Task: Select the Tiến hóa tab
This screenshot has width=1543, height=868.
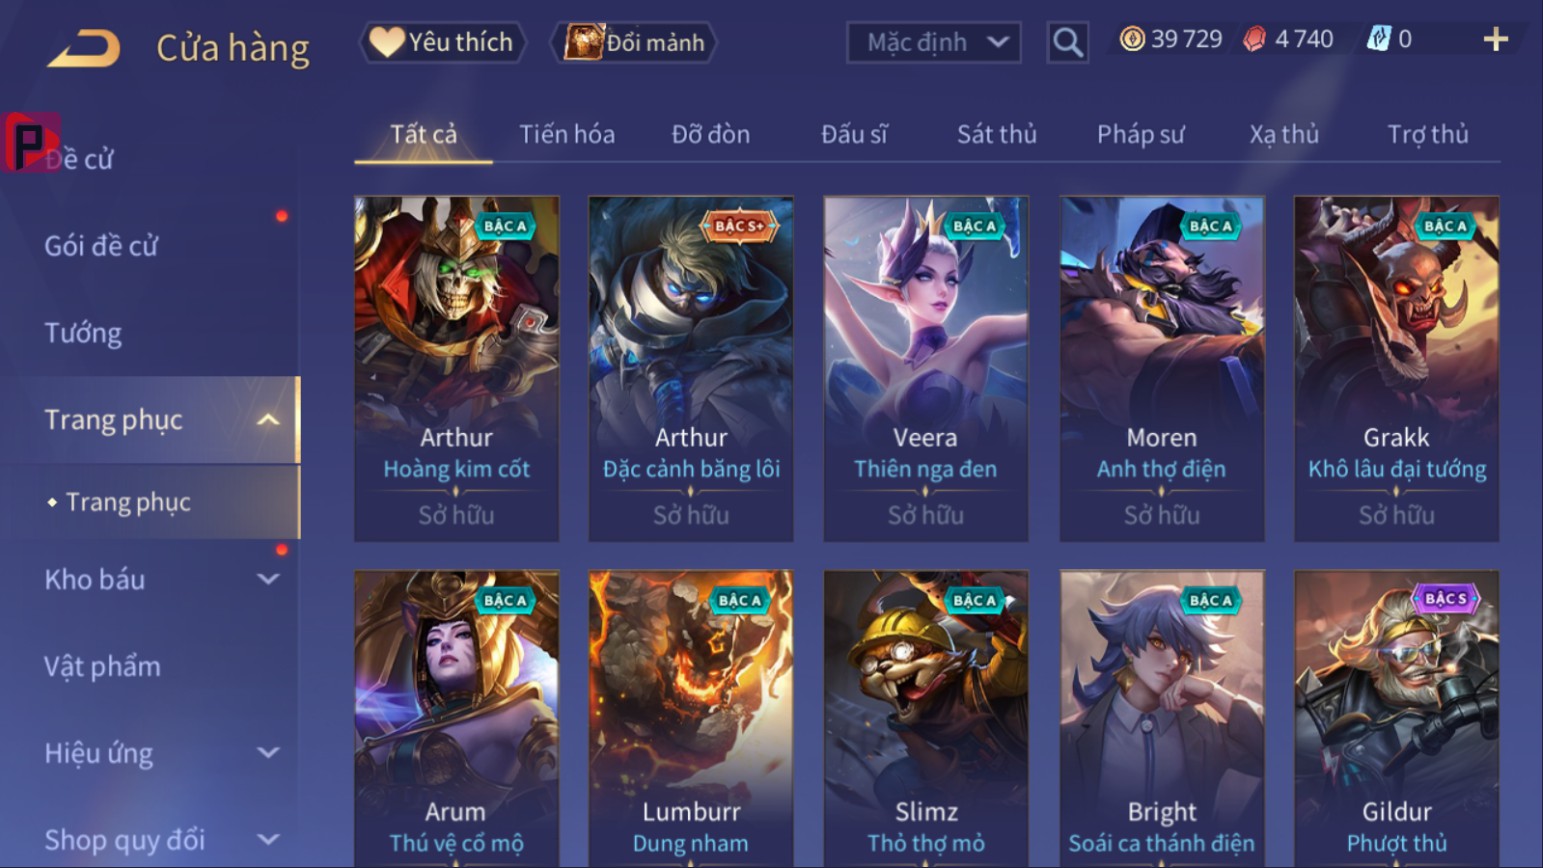Action: click(567, 134)
